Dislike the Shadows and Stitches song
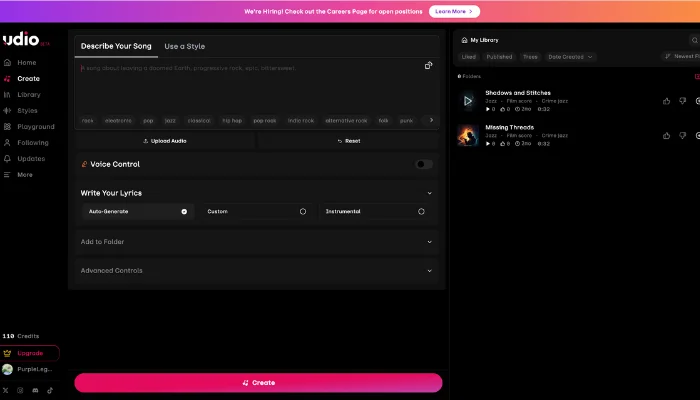This screenshot has height=400, width=700. pos(682,101)
